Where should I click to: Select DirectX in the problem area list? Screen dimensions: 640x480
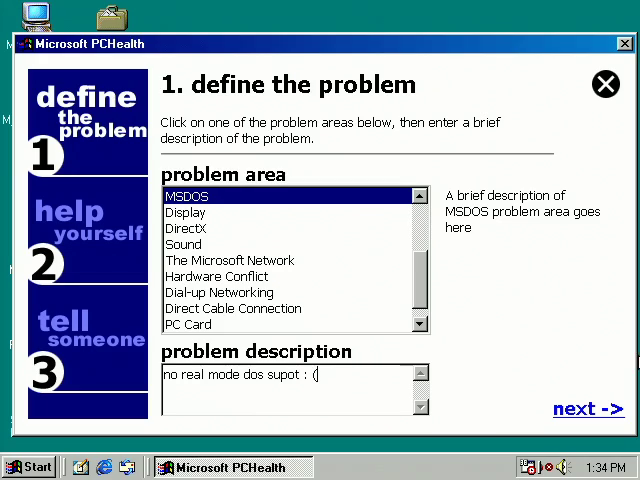click(288, 229)
